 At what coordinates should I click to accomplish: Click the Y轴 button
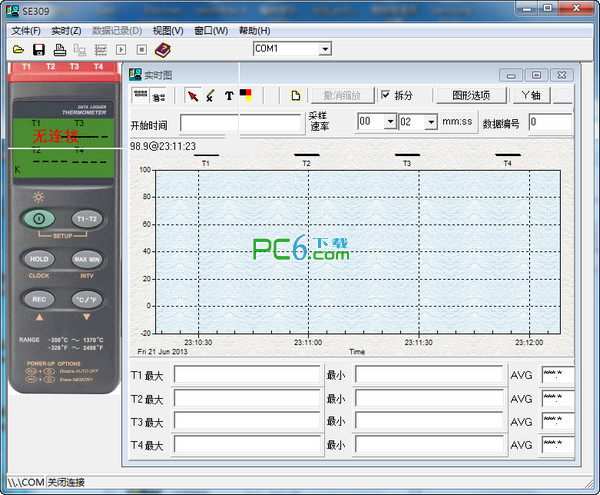click(531, 95)
